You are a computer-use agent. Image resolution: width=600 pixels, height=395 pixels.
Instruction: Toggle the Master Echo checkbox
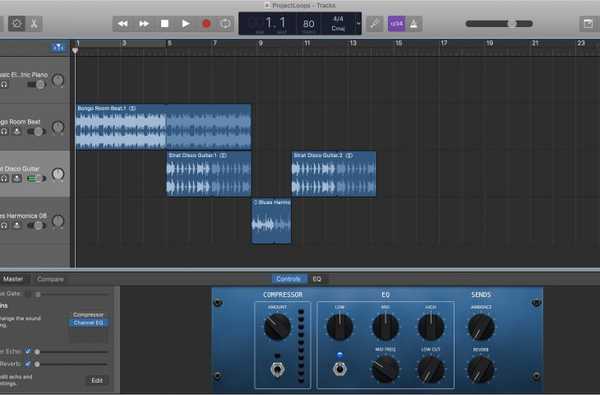[x=28, y=351]
